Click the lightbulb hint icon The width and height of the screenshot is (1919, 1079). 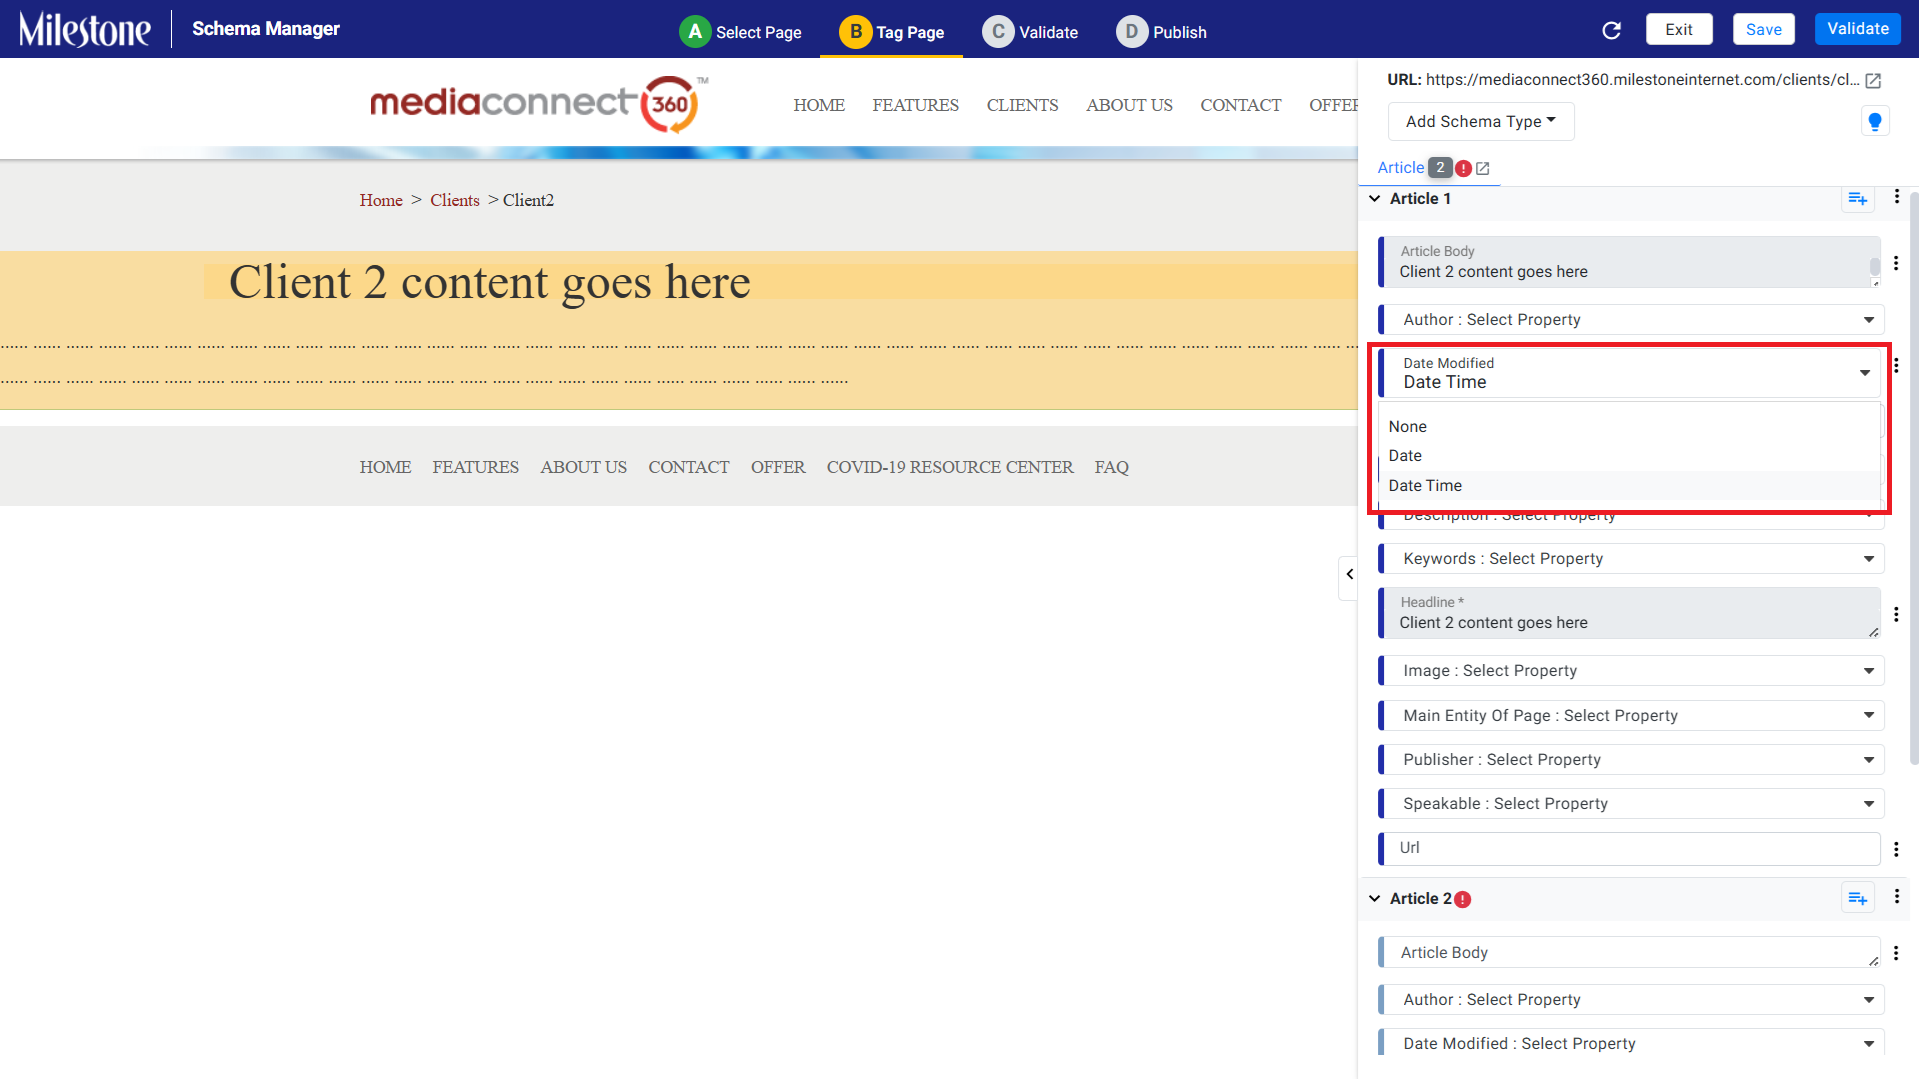click(x=1875, y=121)
